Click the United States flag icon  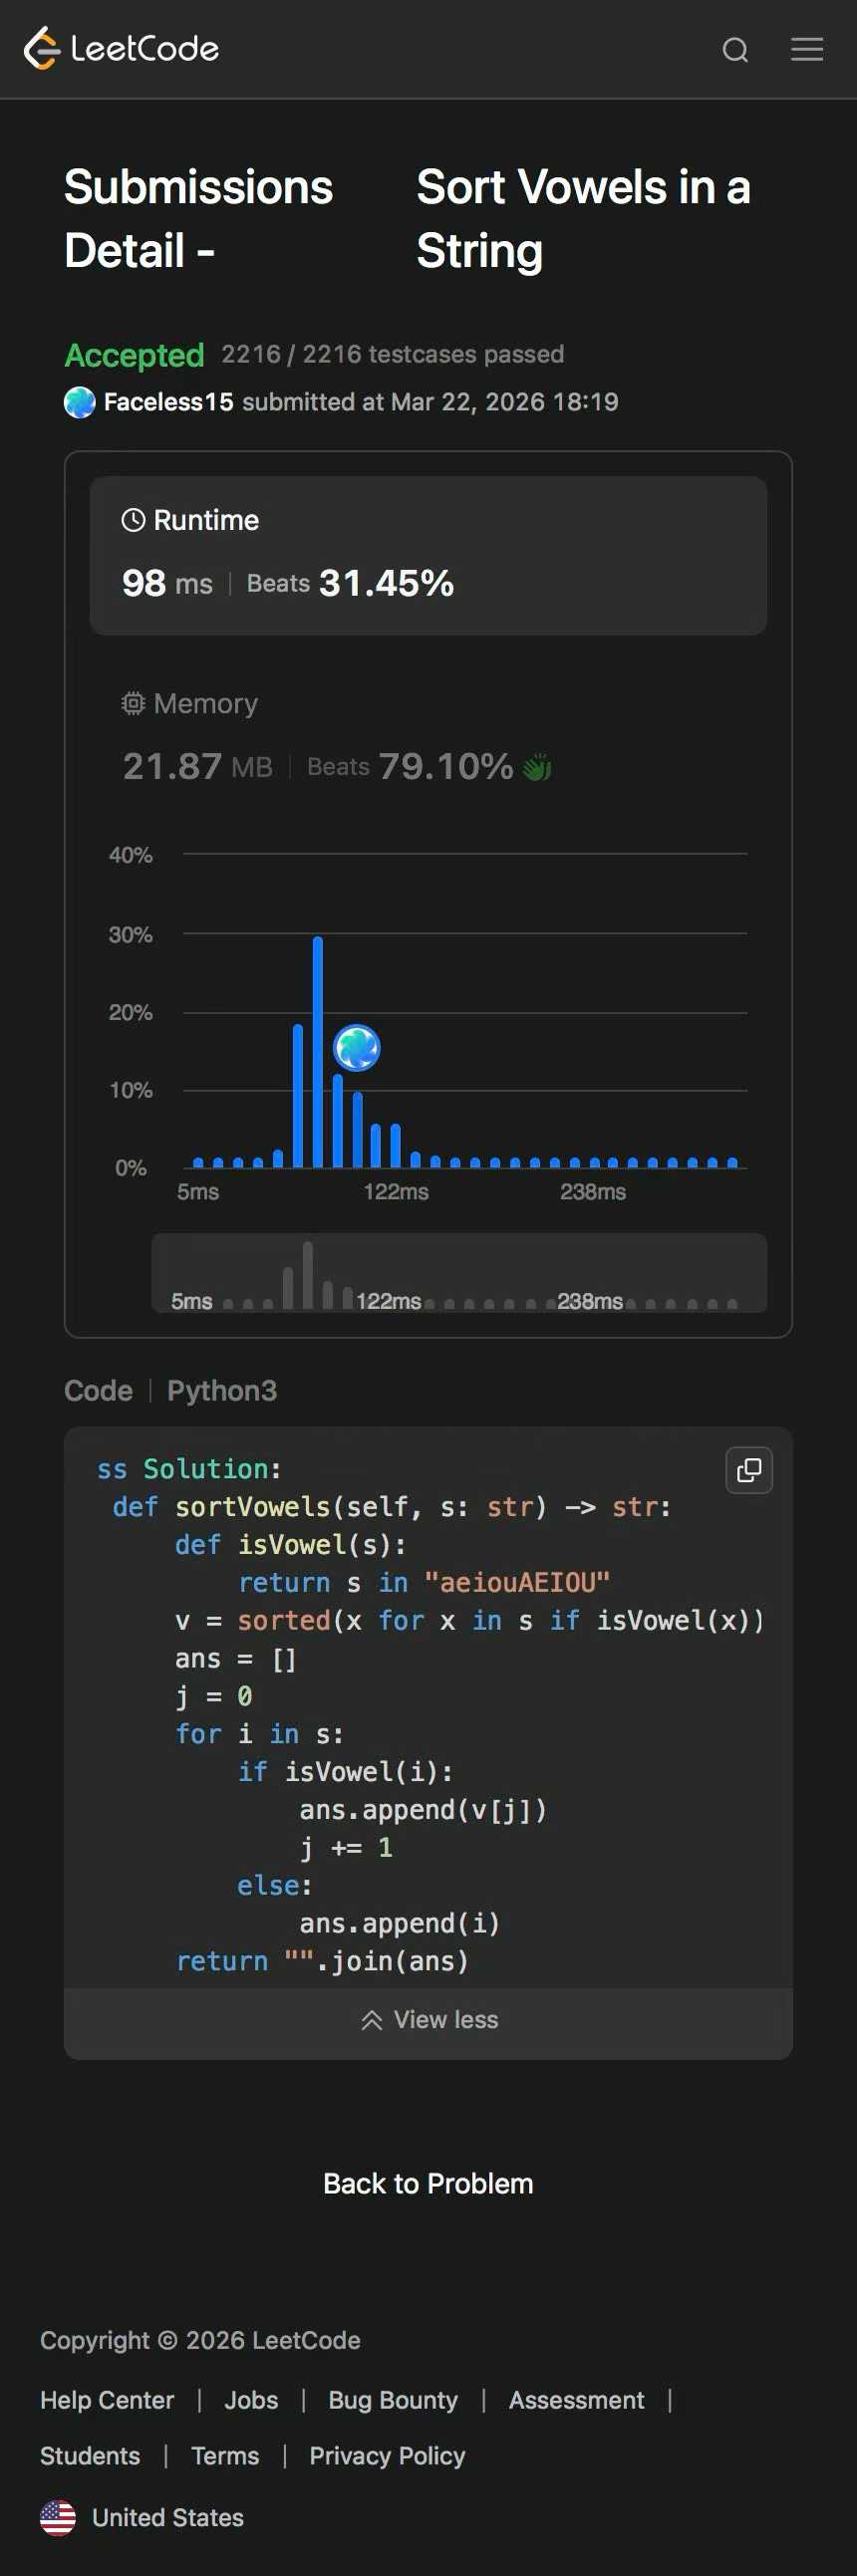click(58, 2517)
